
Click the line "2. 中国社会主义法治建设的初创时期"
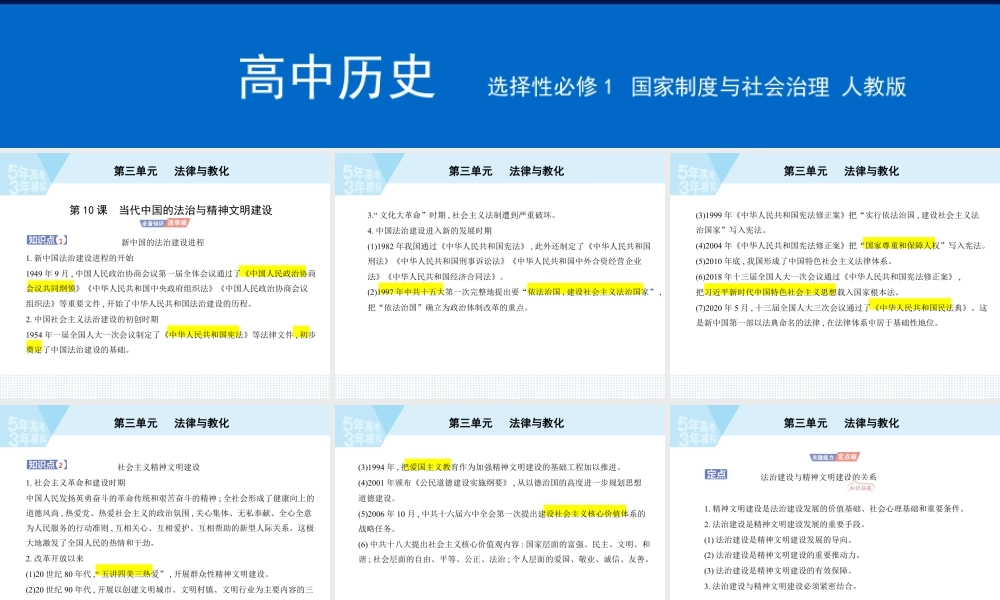click(92, 319)
